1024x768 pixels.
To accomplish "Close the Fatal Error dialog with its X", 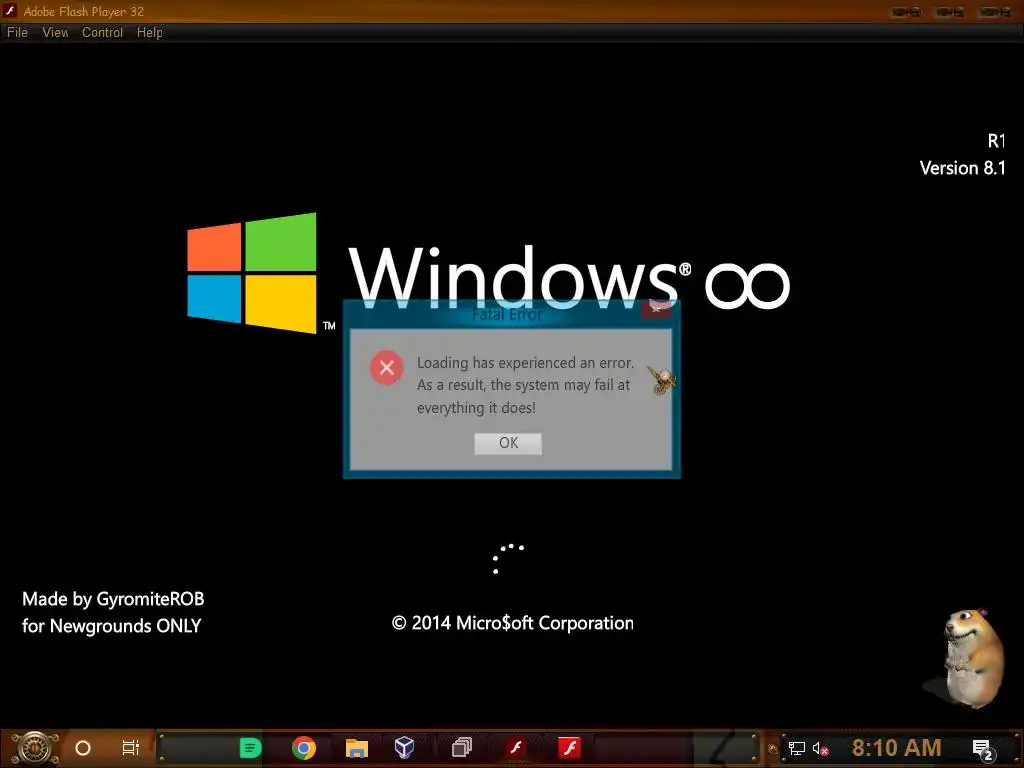I will 656,309.
